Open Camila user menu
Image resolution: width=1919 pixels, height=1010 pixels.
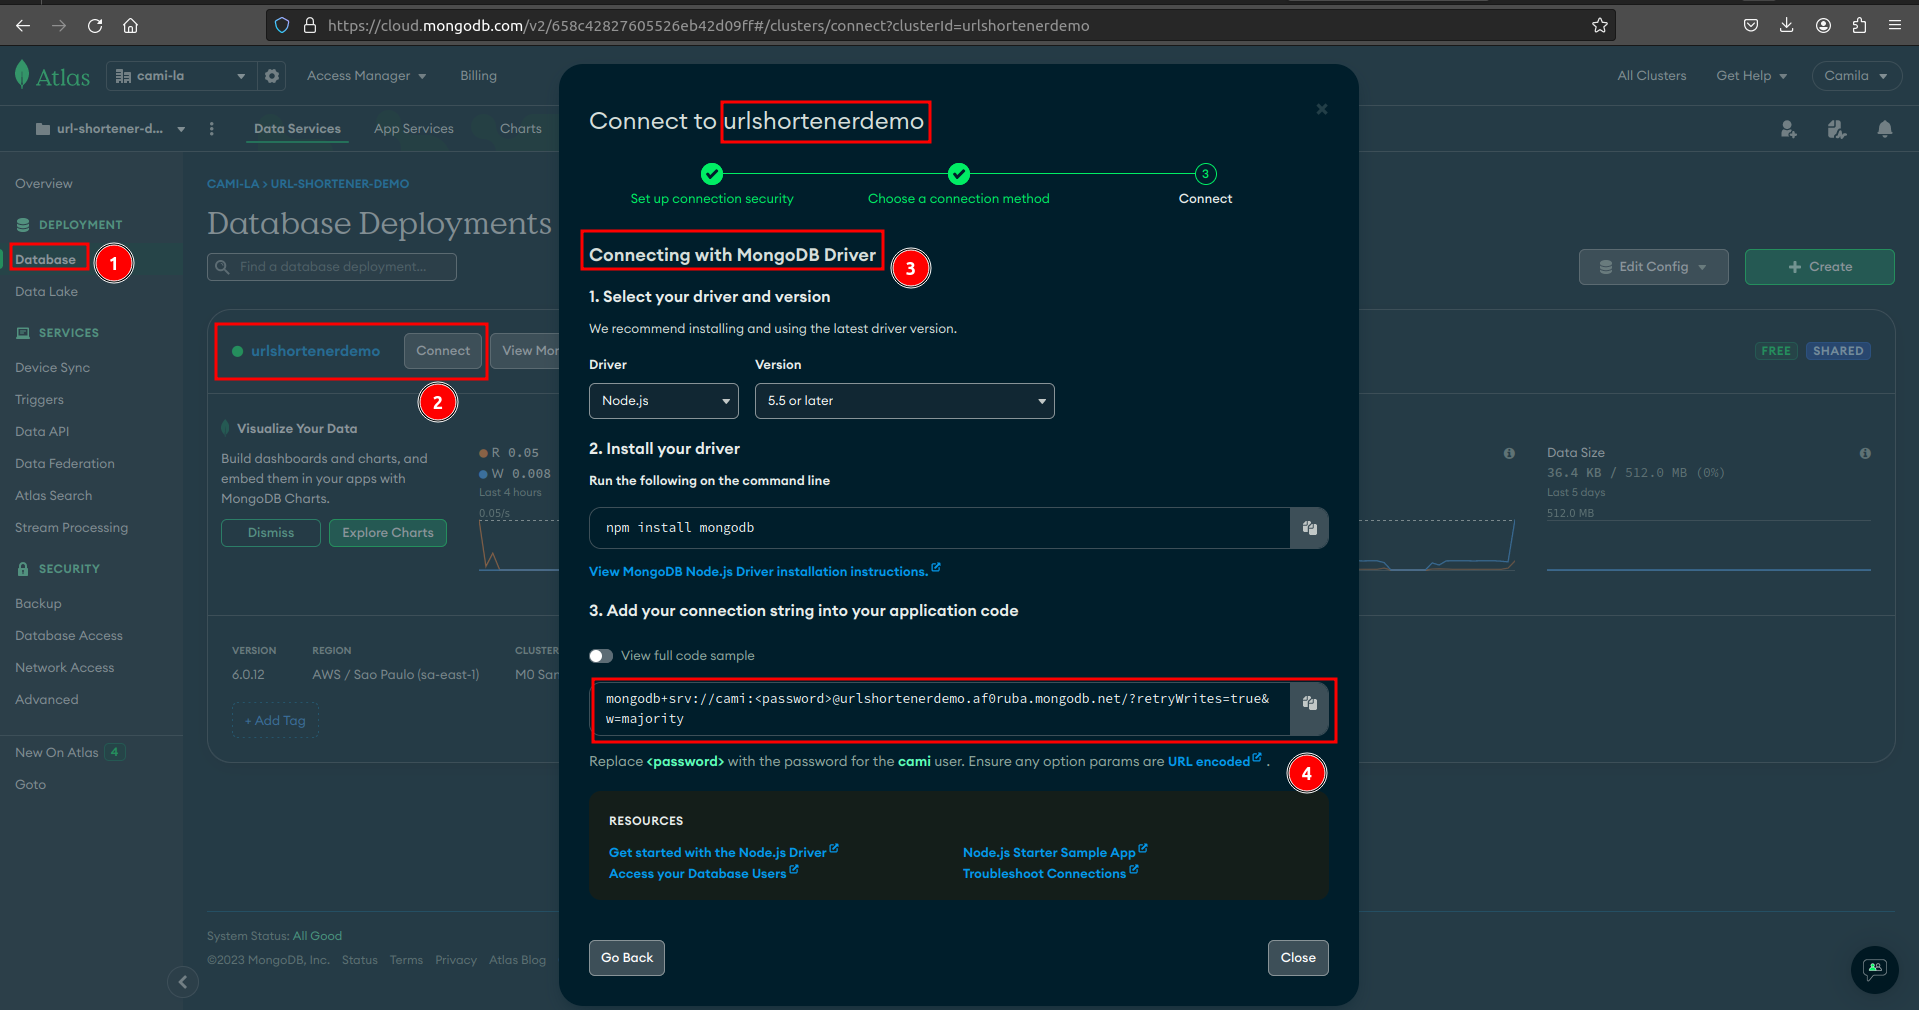[1856, 76]
